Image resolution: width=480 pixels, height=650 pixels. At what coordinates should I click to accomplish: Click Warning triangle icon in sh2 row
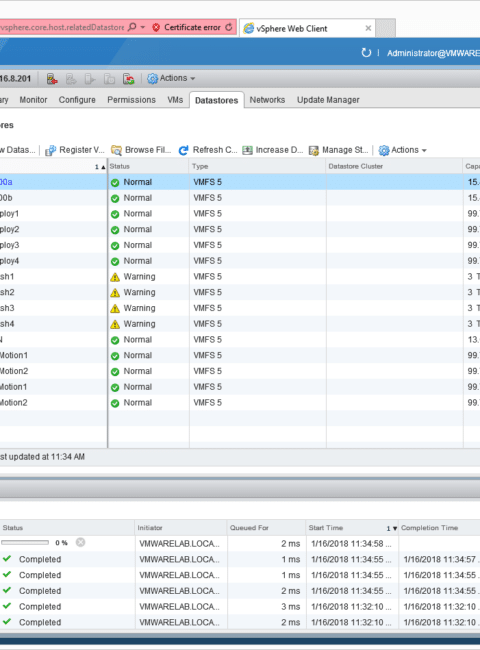[115, 293]
